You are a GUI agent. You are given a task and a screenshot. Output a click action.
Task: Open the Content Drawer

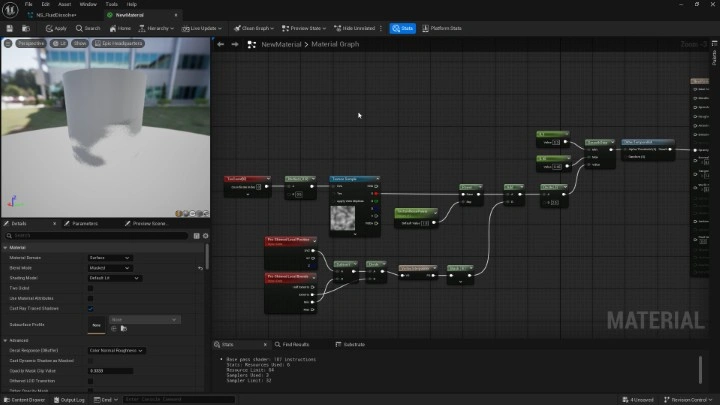pos(25,399)
